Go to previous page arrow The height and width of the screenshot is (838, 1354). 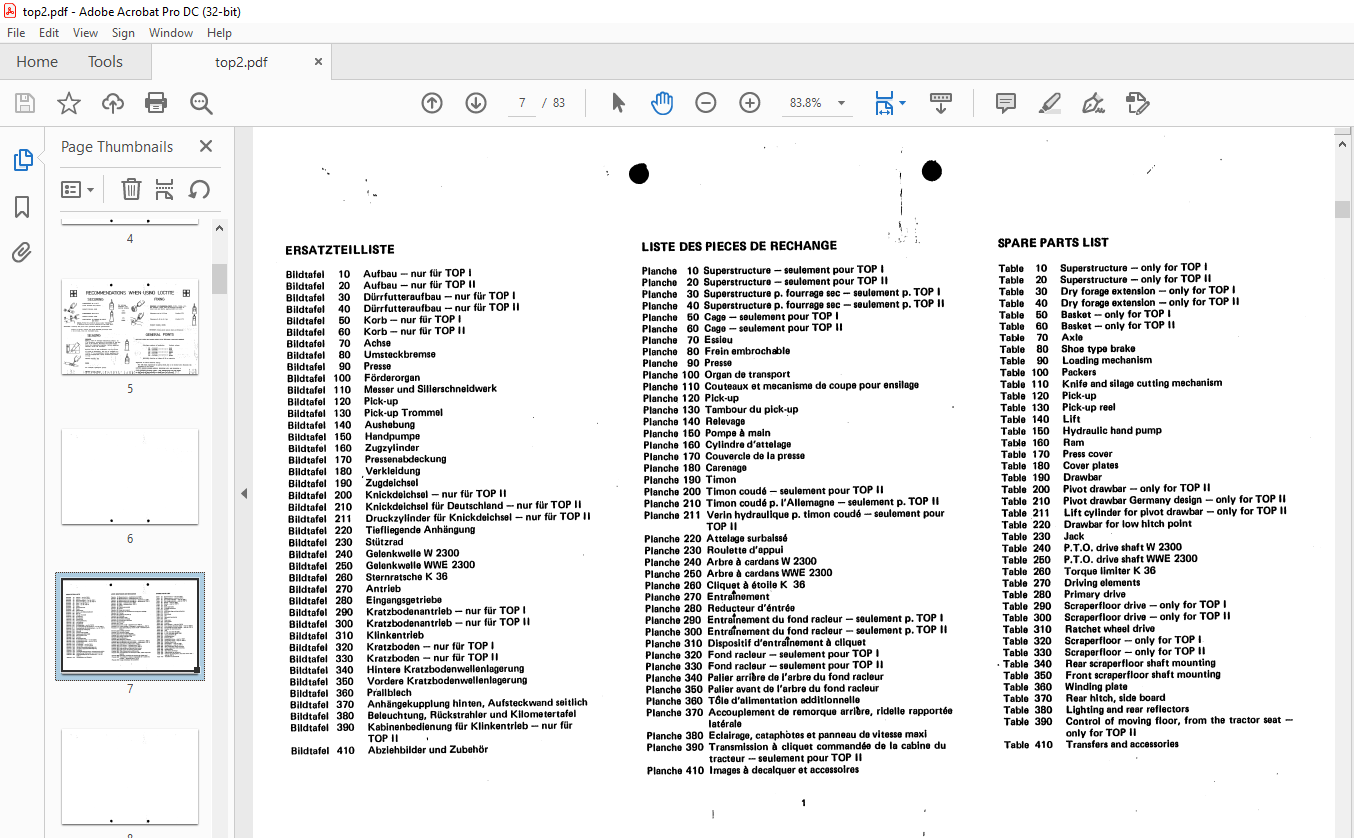(432, 103)
